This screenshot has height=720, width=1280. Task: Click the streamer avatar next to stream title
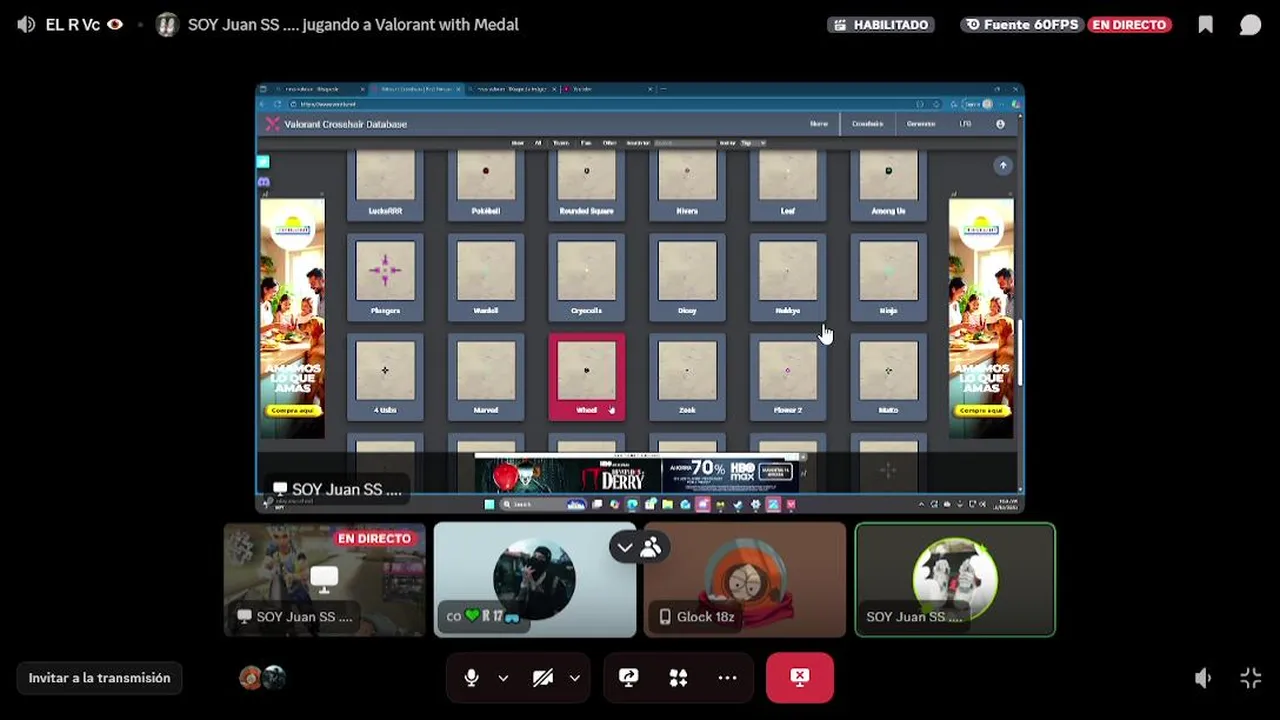(168, 25)
